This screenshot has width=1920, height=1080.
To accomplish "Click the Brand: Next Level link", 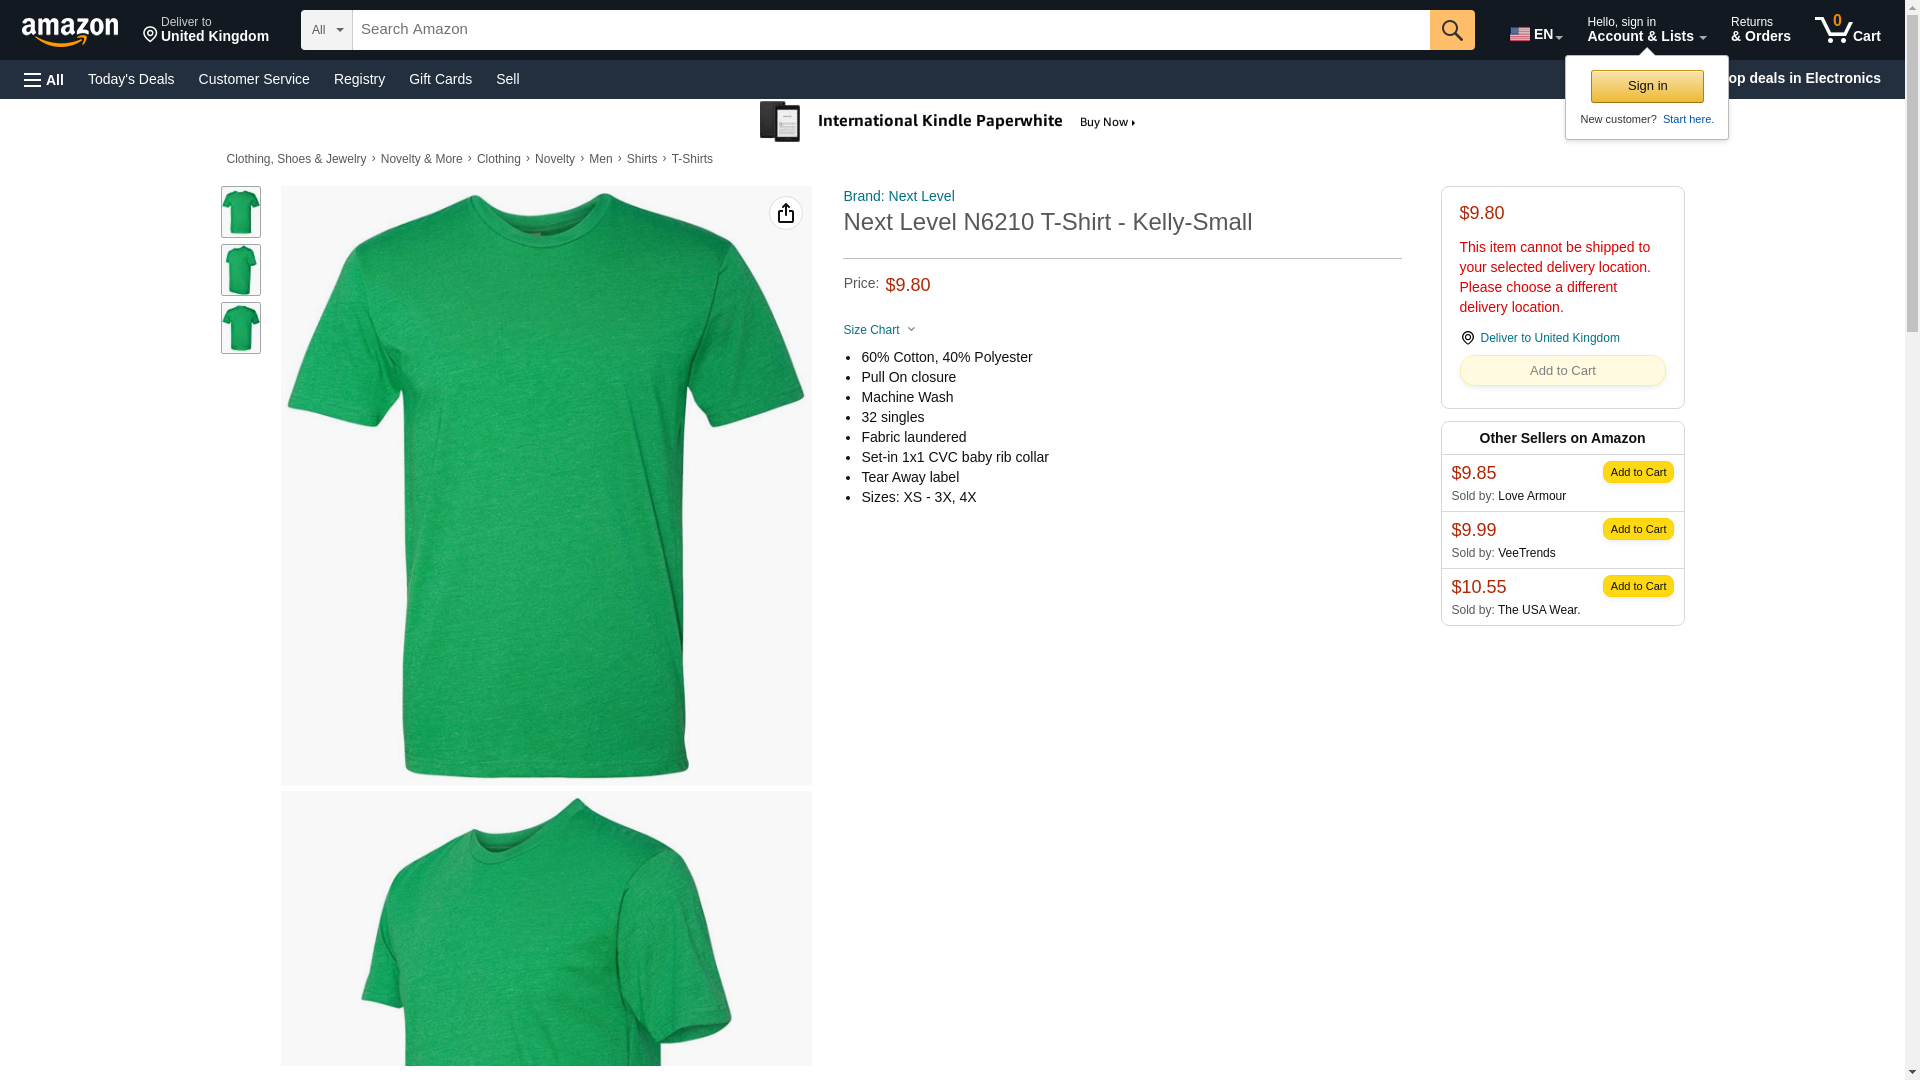I will (898, 196).
